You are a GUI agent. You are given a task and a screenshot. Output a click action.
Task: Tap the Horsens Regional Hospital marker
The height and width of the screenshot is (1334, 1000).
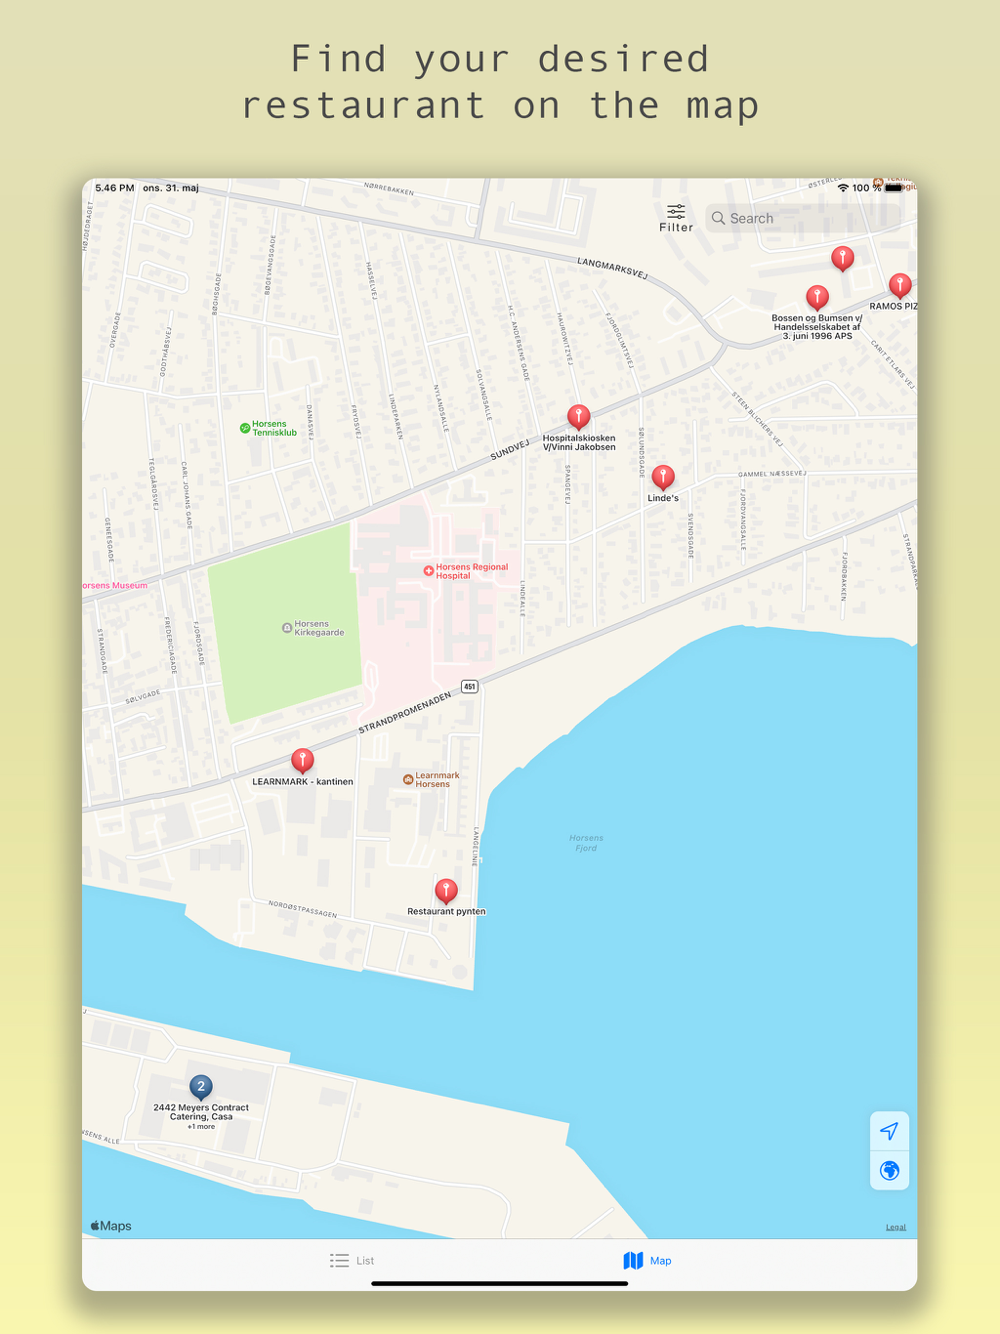pos(428,571)
